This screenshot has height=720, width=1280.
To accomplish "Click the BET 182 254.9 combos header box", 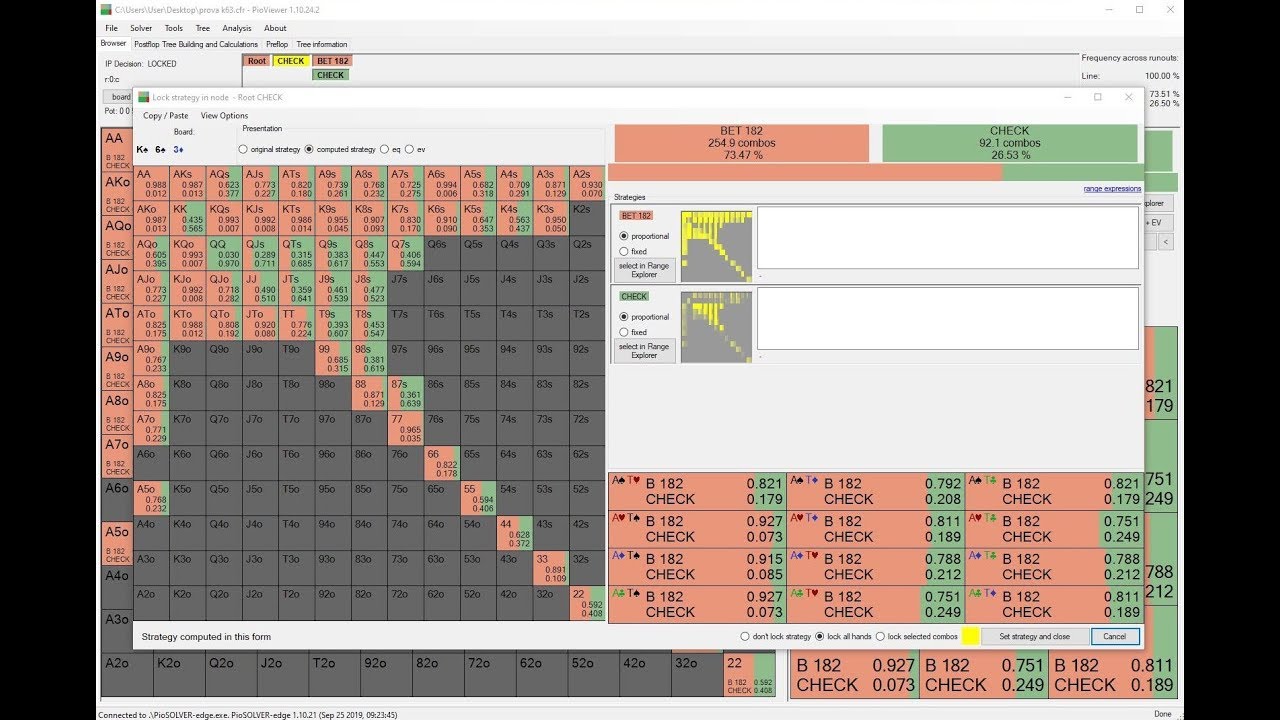I will 742,143.
